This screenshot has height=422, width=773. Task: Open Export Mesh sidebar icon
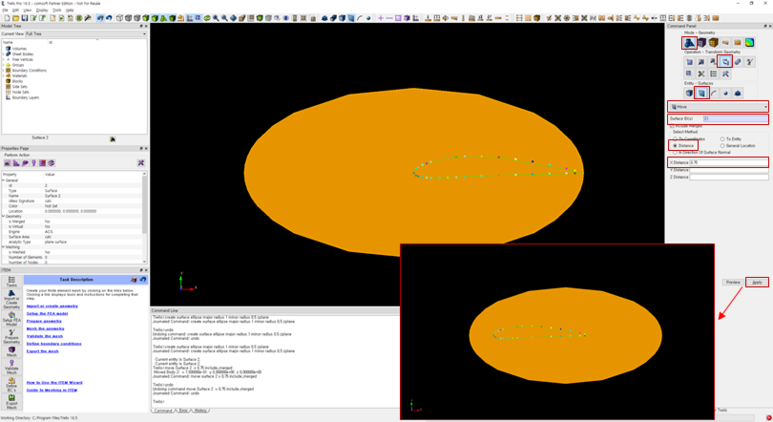click(11, 402)
